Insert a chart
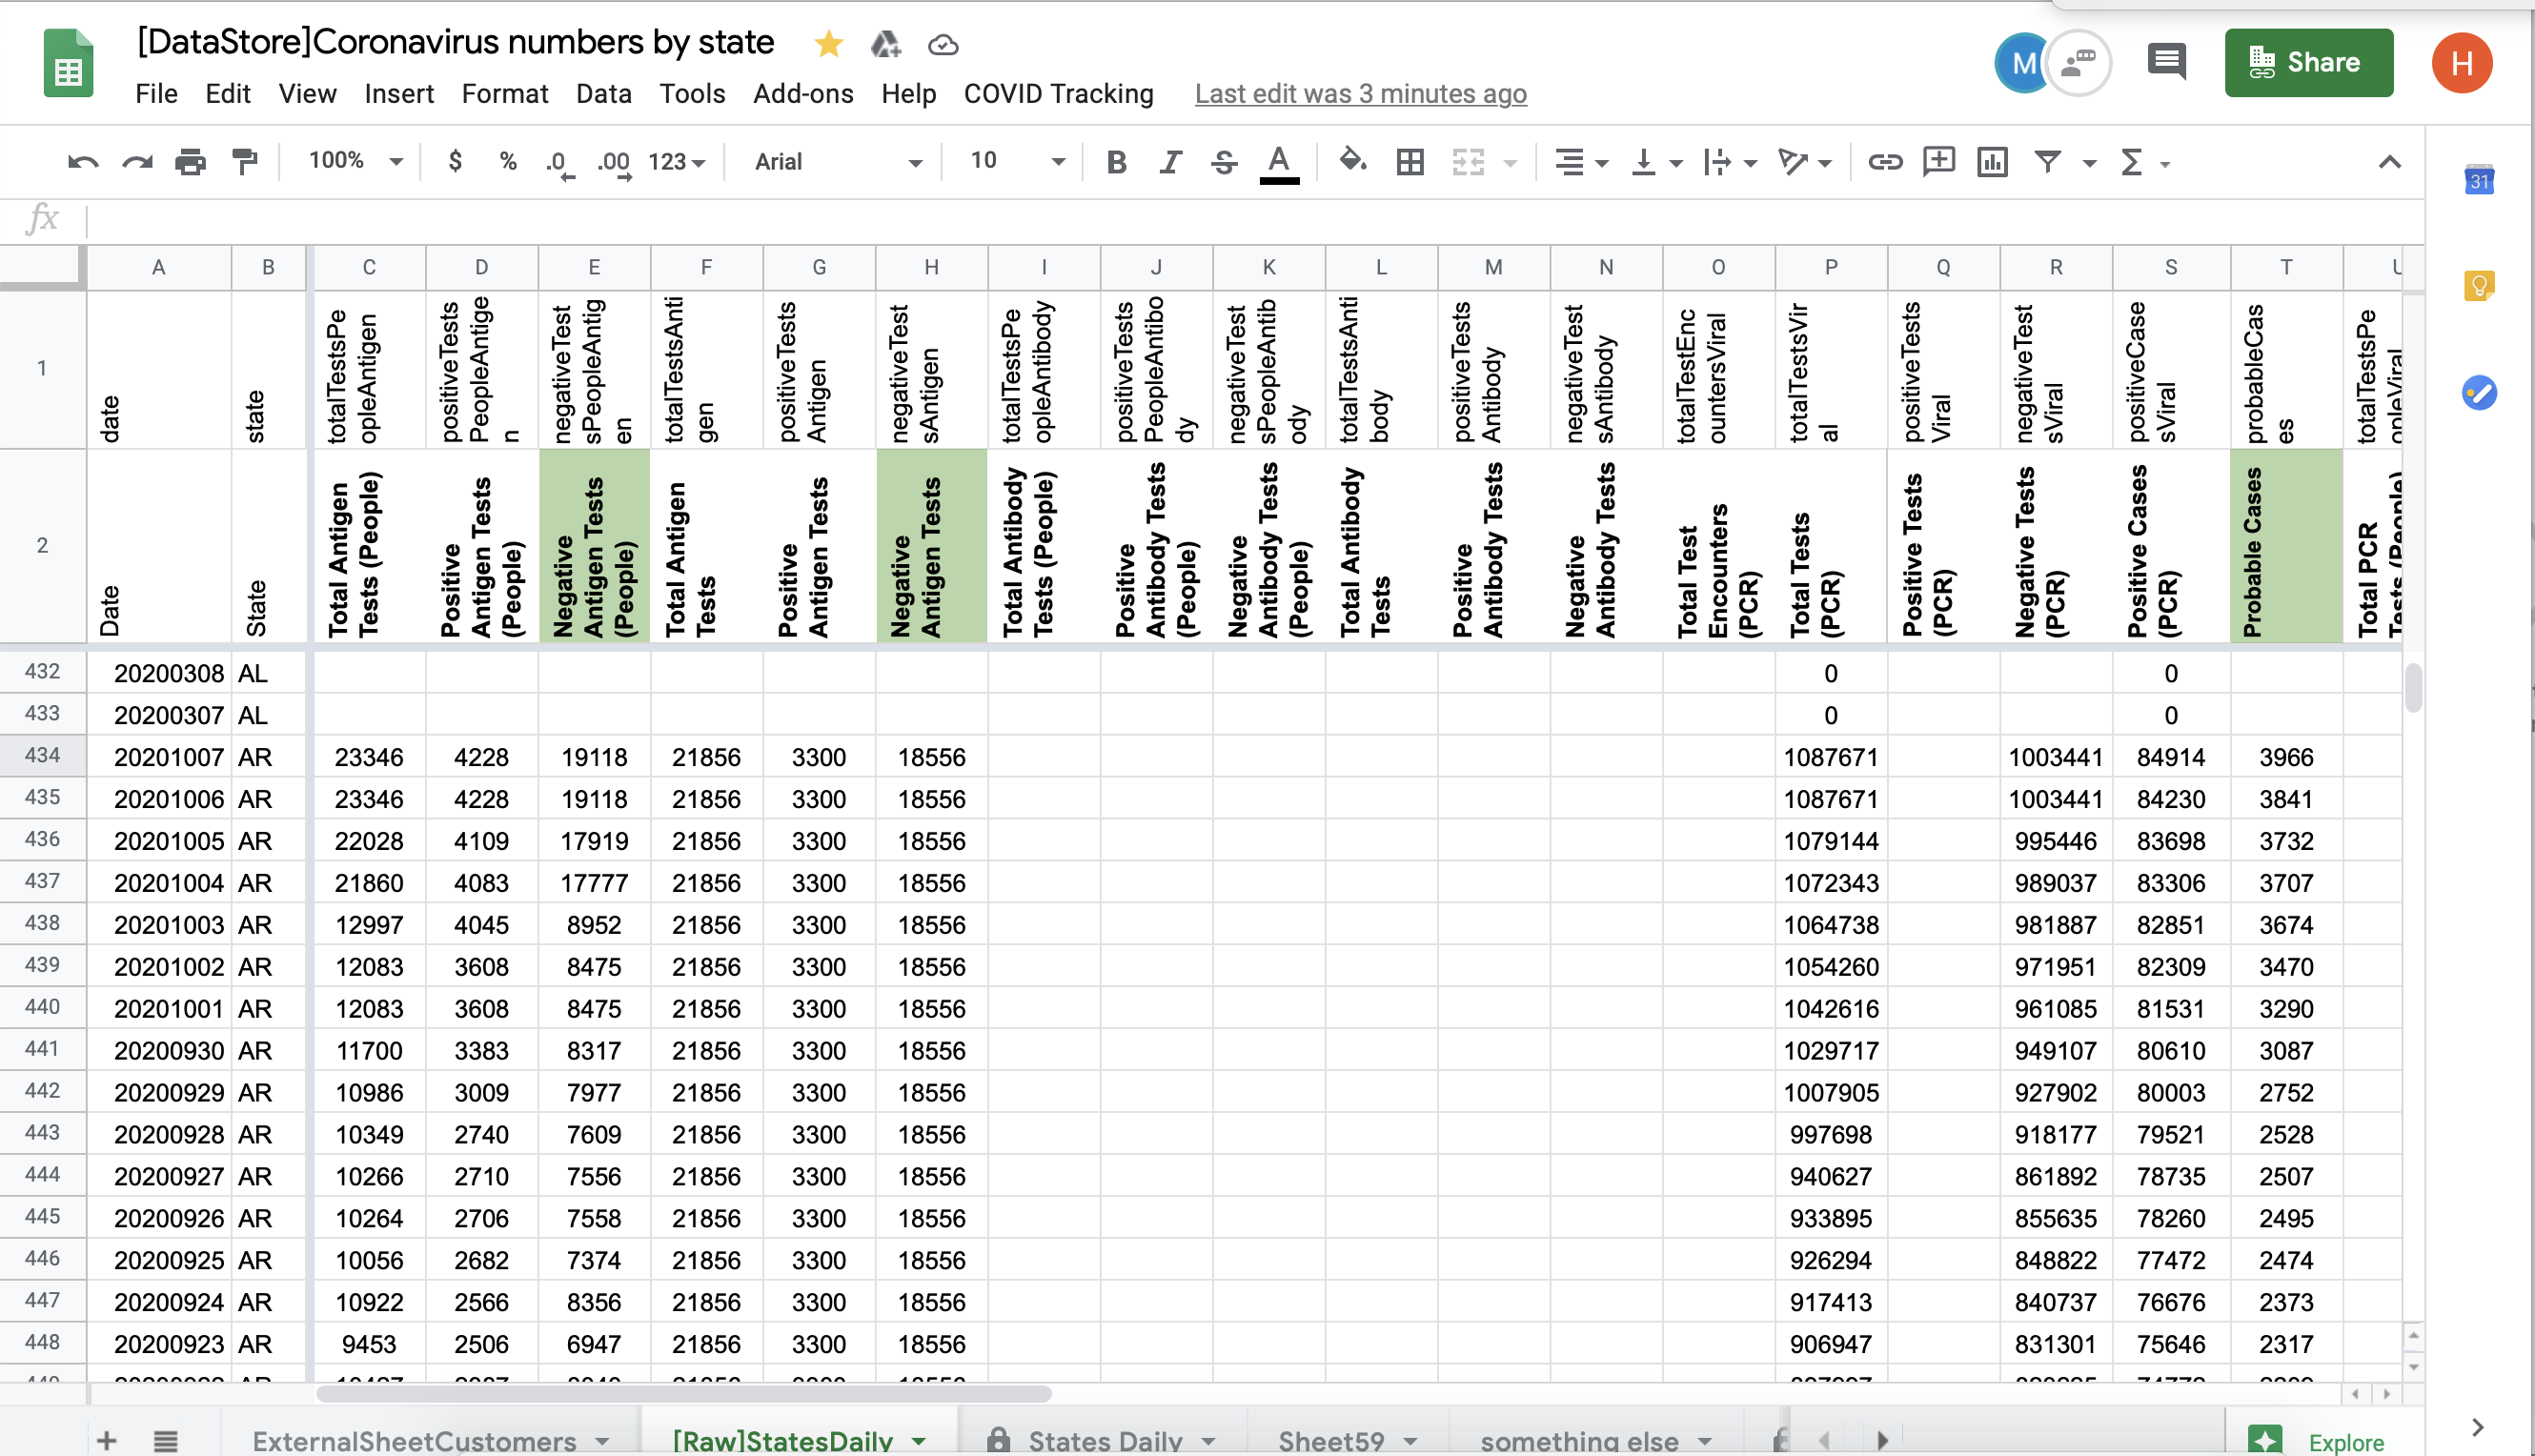 [x=1992, y=162]
